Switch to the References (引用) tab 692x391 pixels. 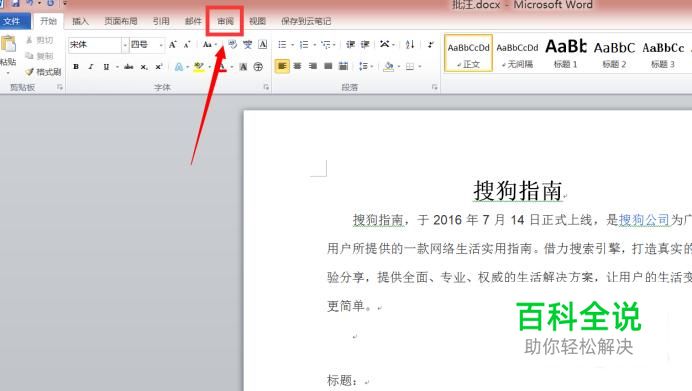(161, 21)
